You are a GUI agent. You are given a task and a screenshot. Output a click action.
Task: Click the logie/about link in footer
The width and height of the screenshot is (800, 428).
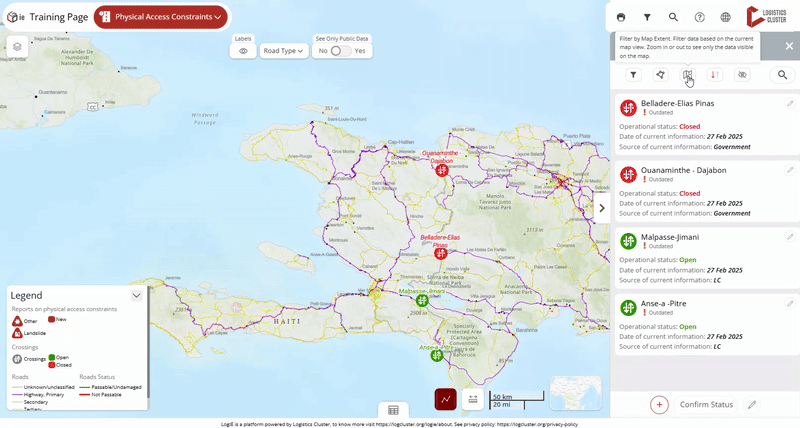412,424
